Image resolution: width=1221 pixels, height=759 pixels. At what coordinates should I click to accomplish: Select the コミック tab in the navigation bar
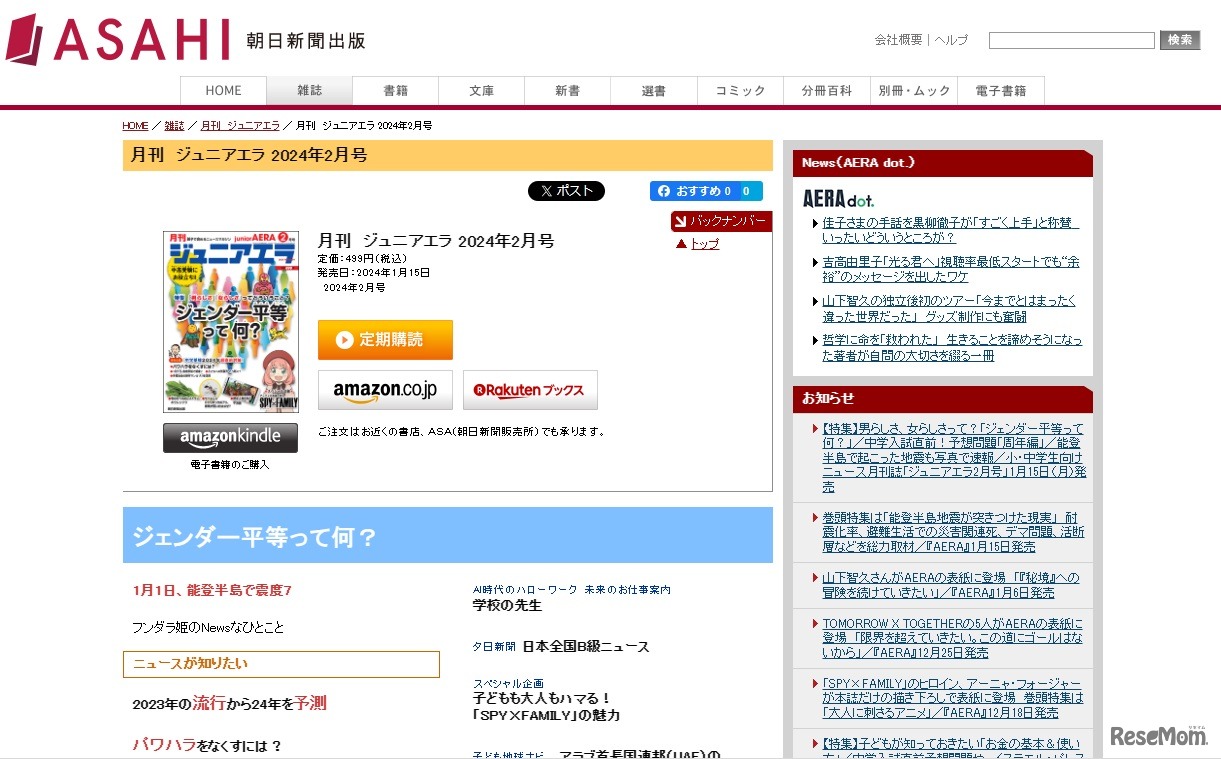(739, 90)
